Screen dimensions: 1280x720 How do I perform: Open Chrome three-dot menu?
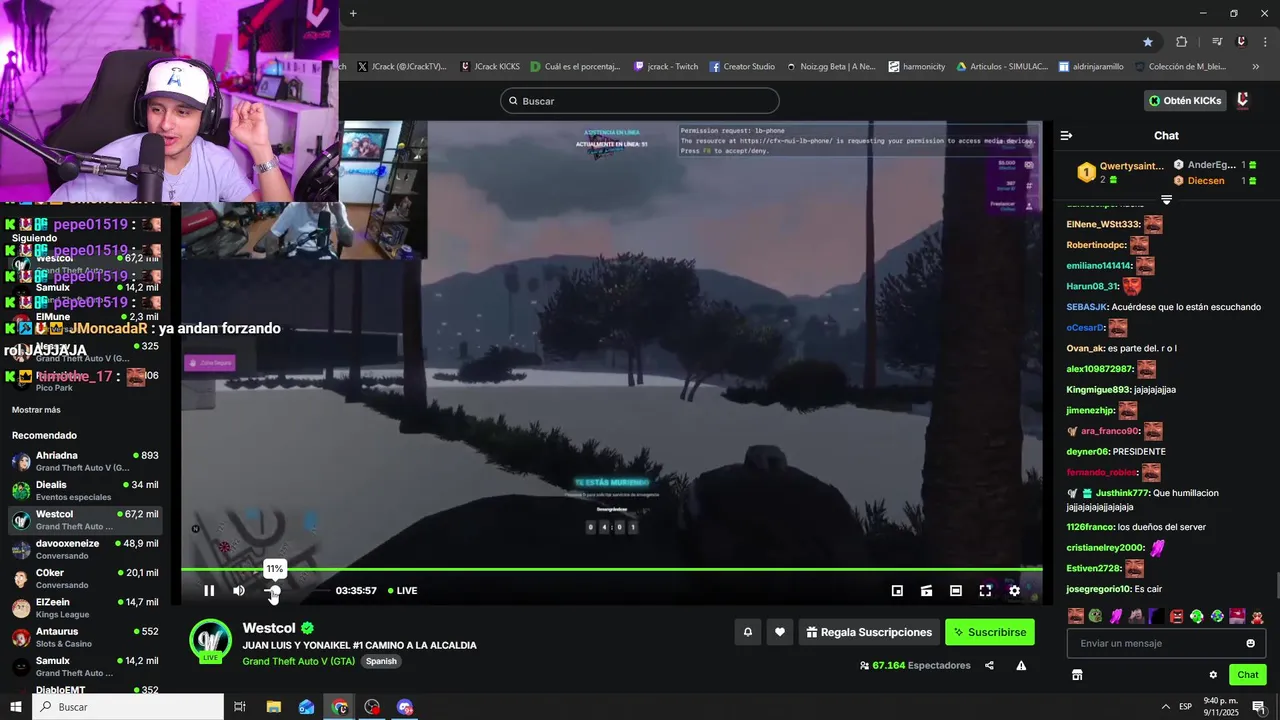pos(1264,42)
